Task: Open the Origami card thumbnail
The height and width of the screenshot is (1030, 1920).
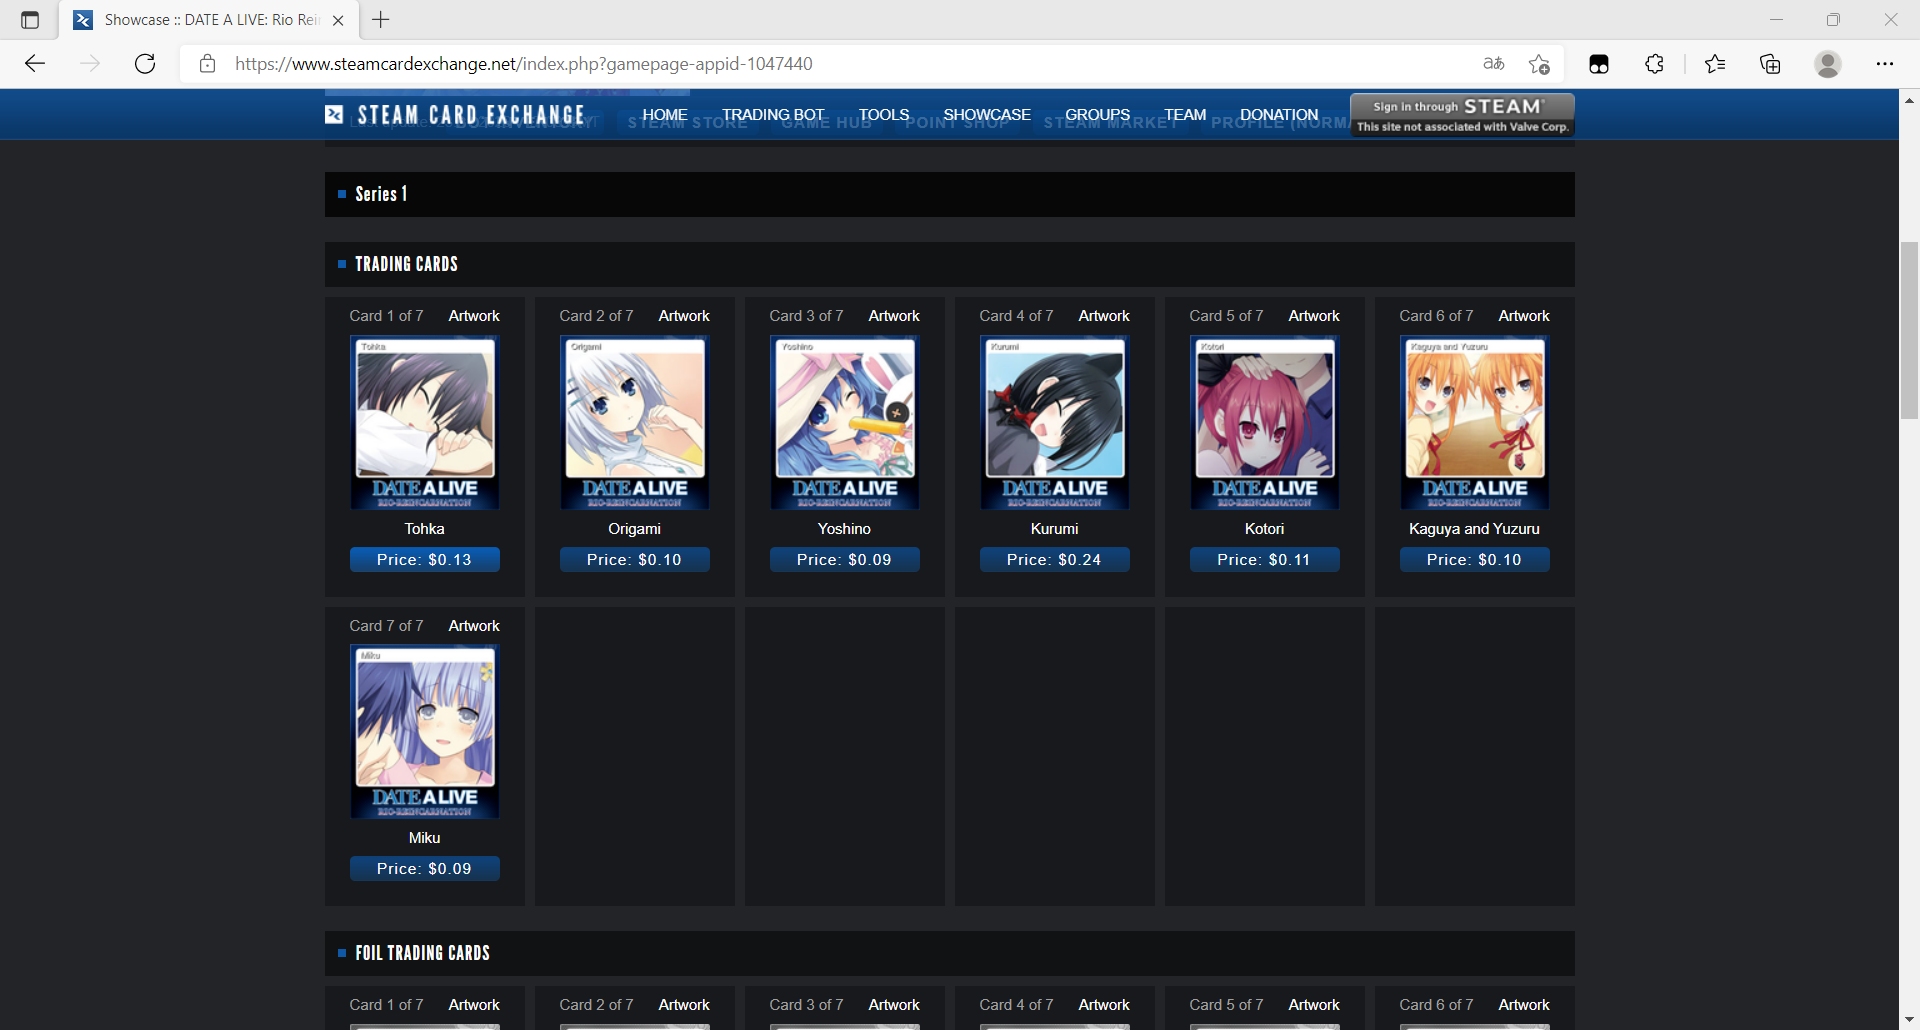Action: 635,422
